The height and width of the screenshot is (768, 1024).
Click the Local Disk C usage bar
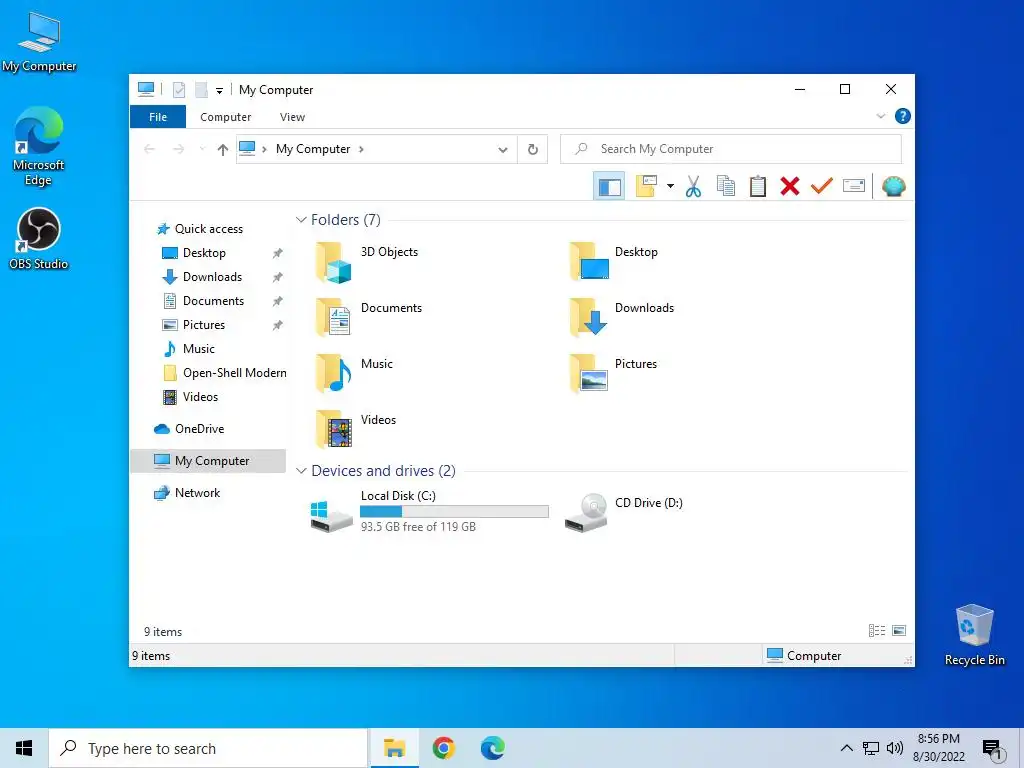(454, 512)
